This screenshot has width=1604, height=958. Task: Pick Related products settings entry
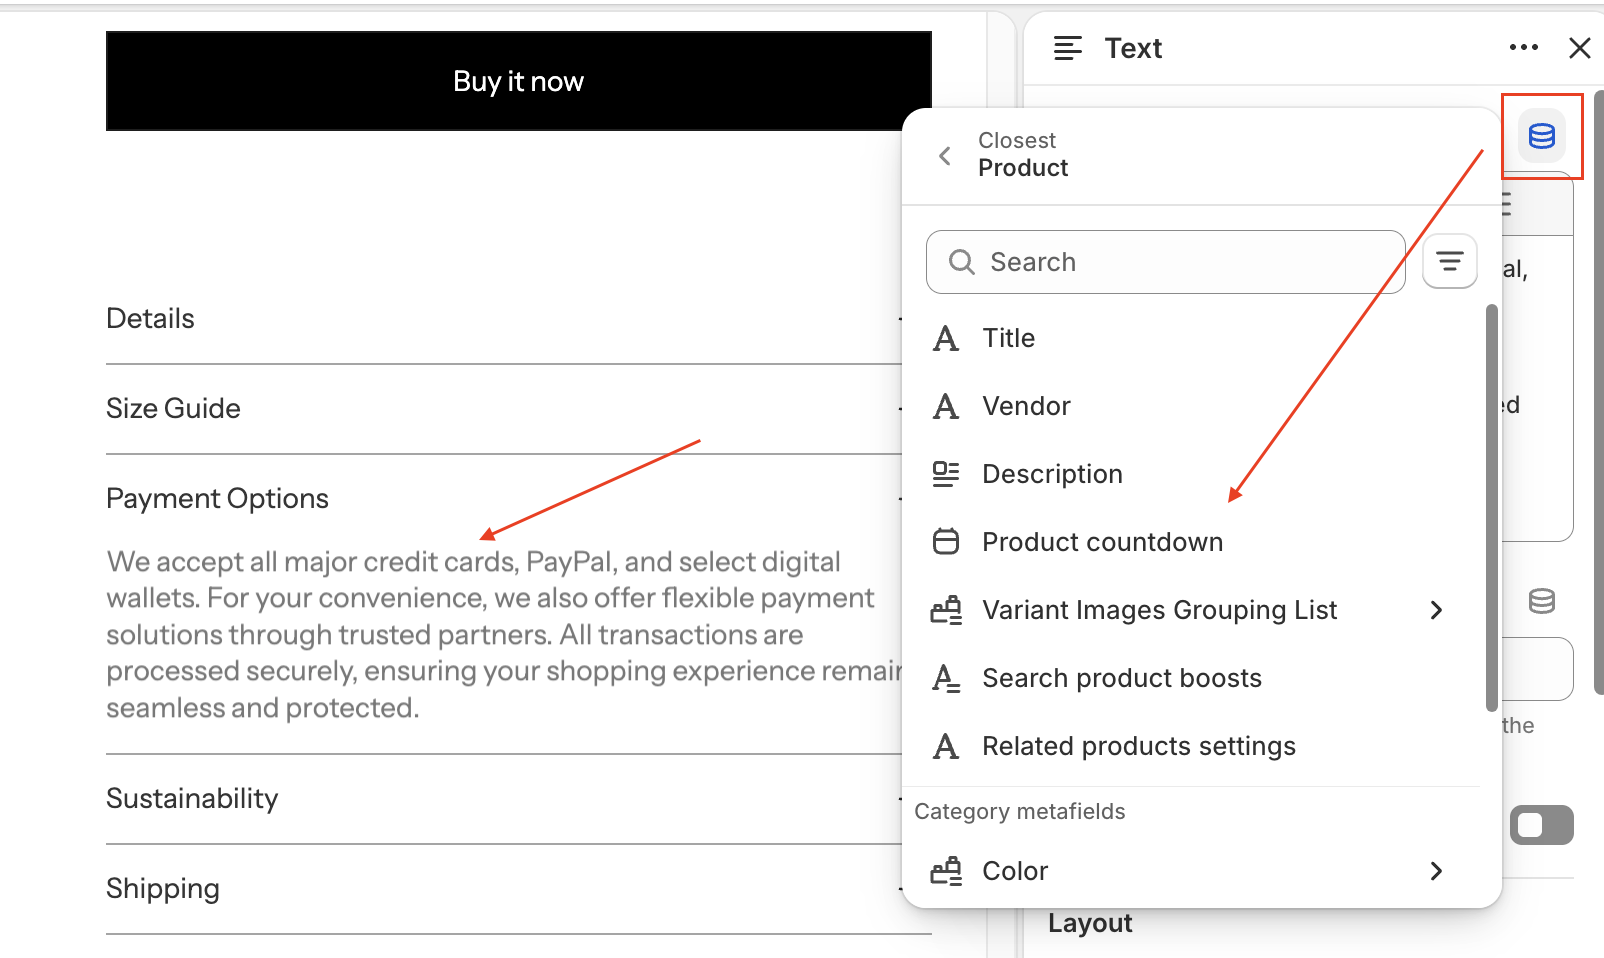(1138, 746)
